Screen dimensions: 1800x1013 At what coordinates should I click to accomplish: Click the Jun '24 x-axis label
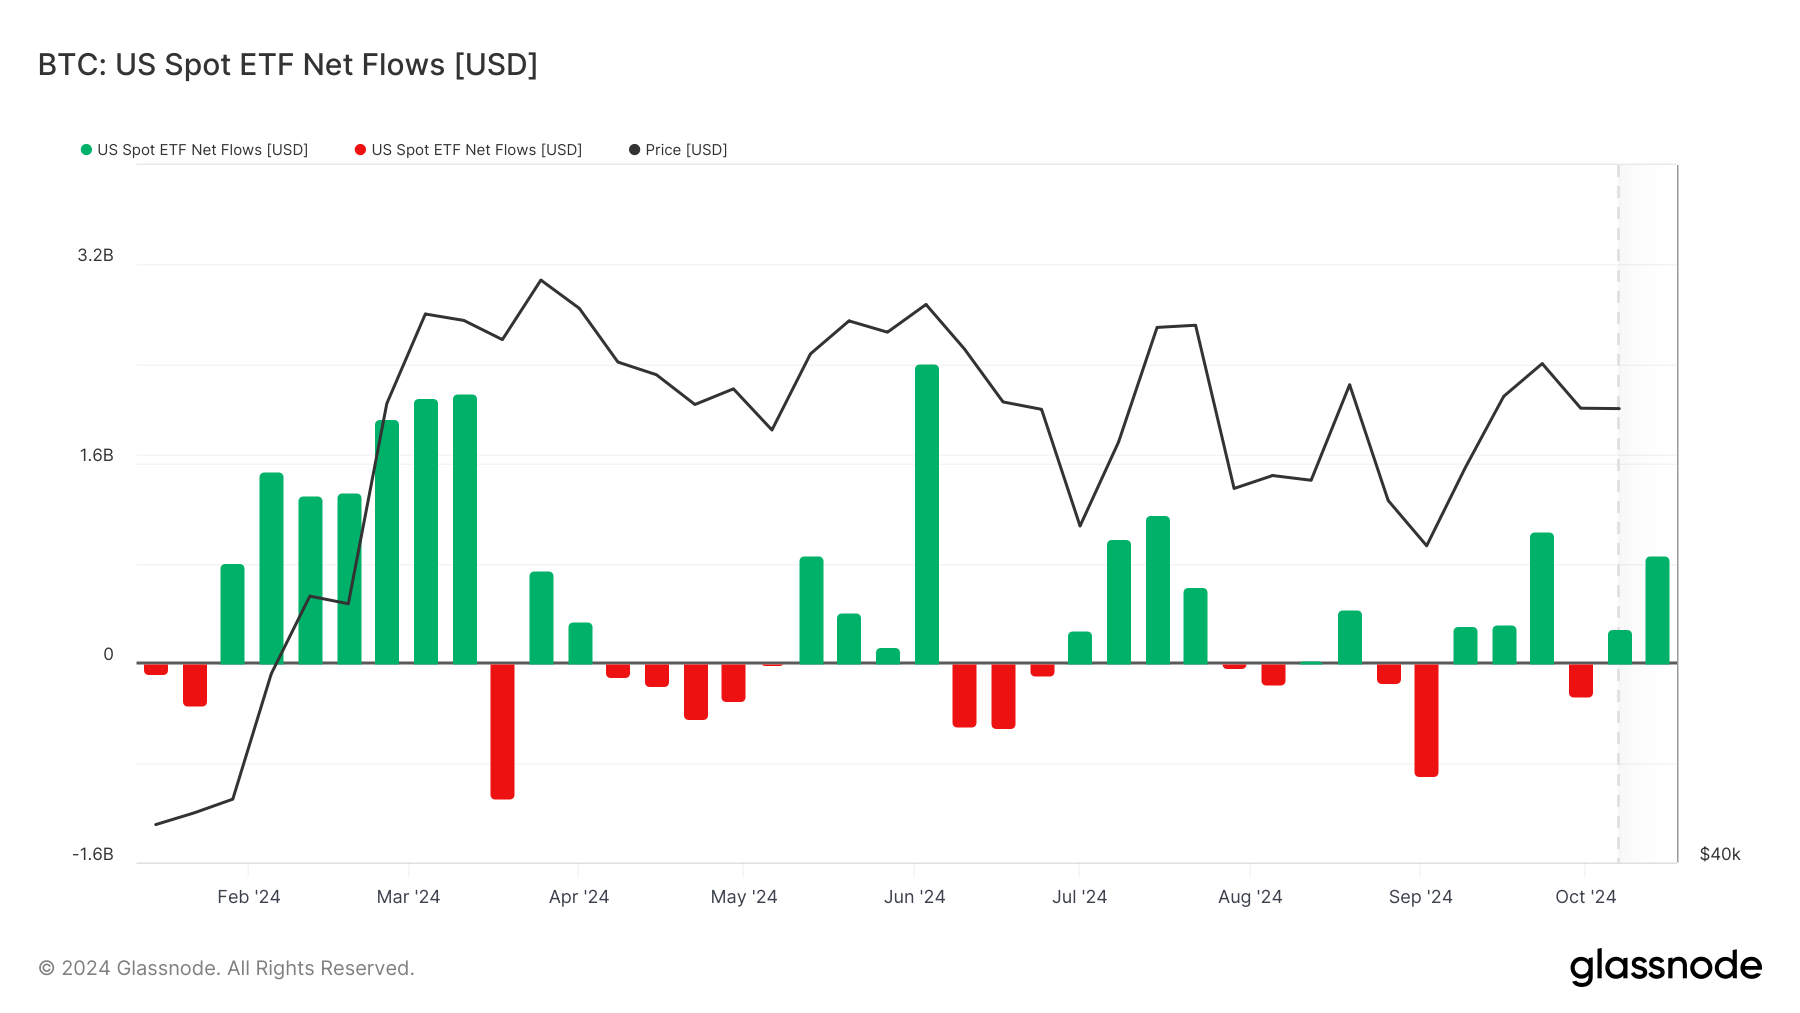[x=914, y=897]
